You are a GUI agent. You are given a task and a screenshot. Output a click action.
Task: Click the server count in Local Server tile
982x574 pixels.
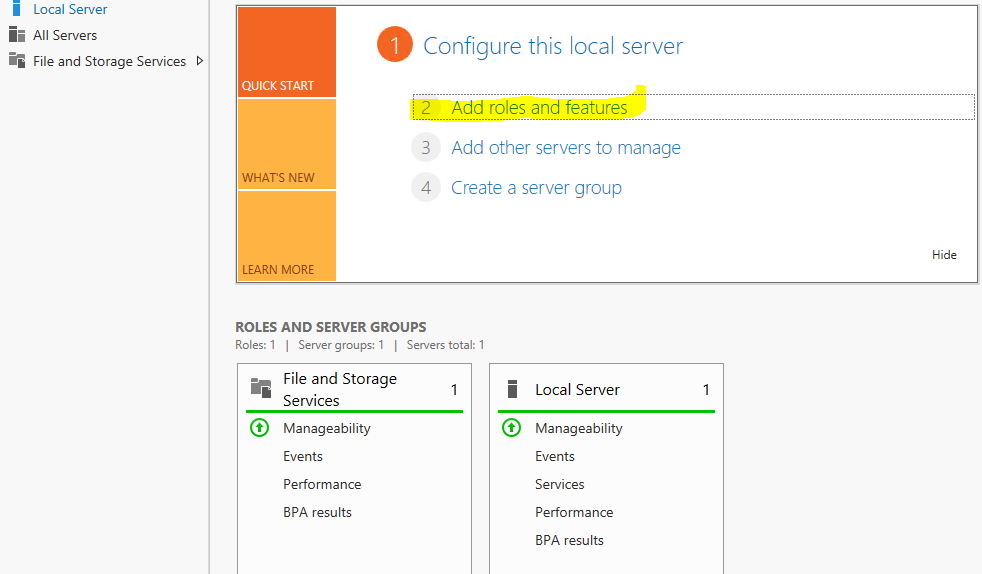click(x=706, y=389)
